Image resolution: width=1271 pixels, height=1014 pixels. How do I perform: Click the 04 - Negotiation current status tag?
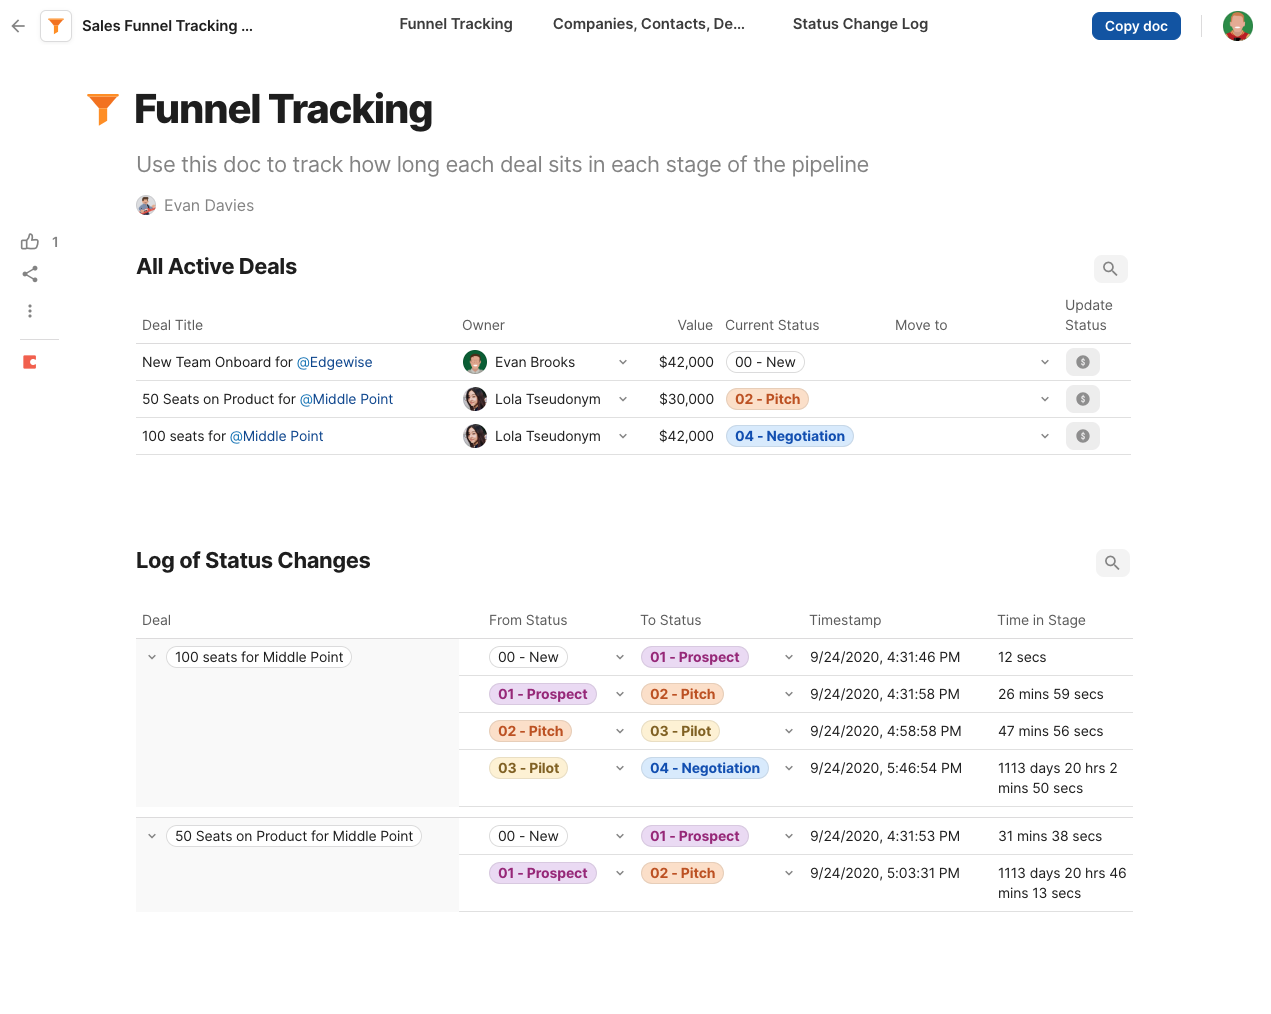[x=789, y=436]
